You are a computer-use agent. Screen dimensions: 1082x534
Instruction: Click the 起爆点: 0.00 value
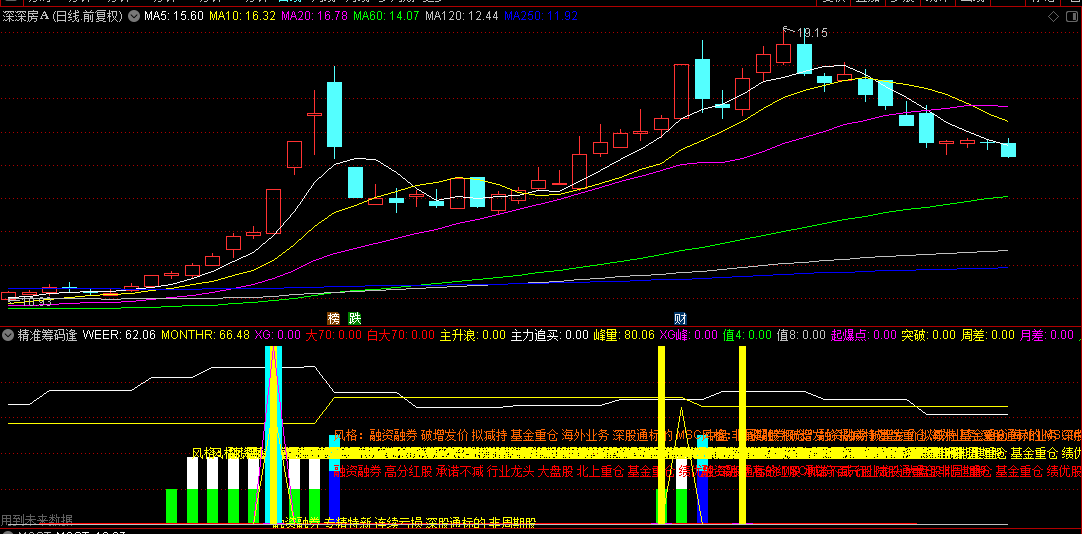[x=863, y=335]
